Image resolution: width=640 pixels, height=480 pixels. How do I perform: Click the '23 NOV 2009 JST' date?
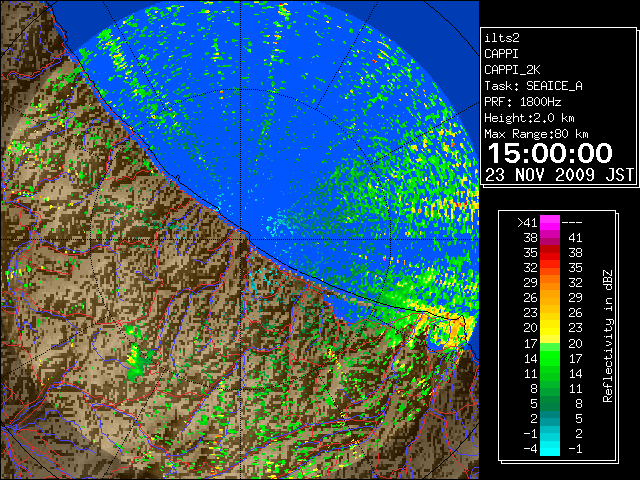click(559, 175)
